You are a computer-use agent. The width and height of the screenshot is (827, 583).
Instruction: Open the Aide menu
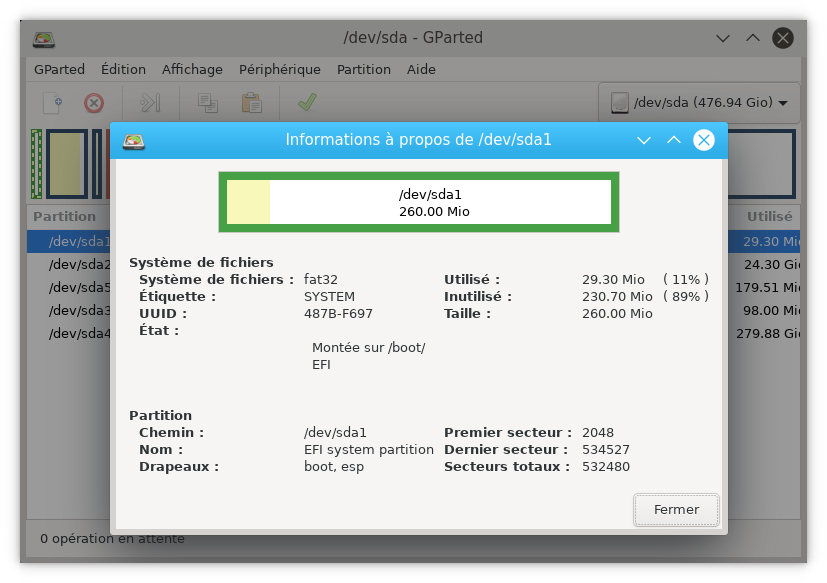pyautogui.click(x=421, y=69)
